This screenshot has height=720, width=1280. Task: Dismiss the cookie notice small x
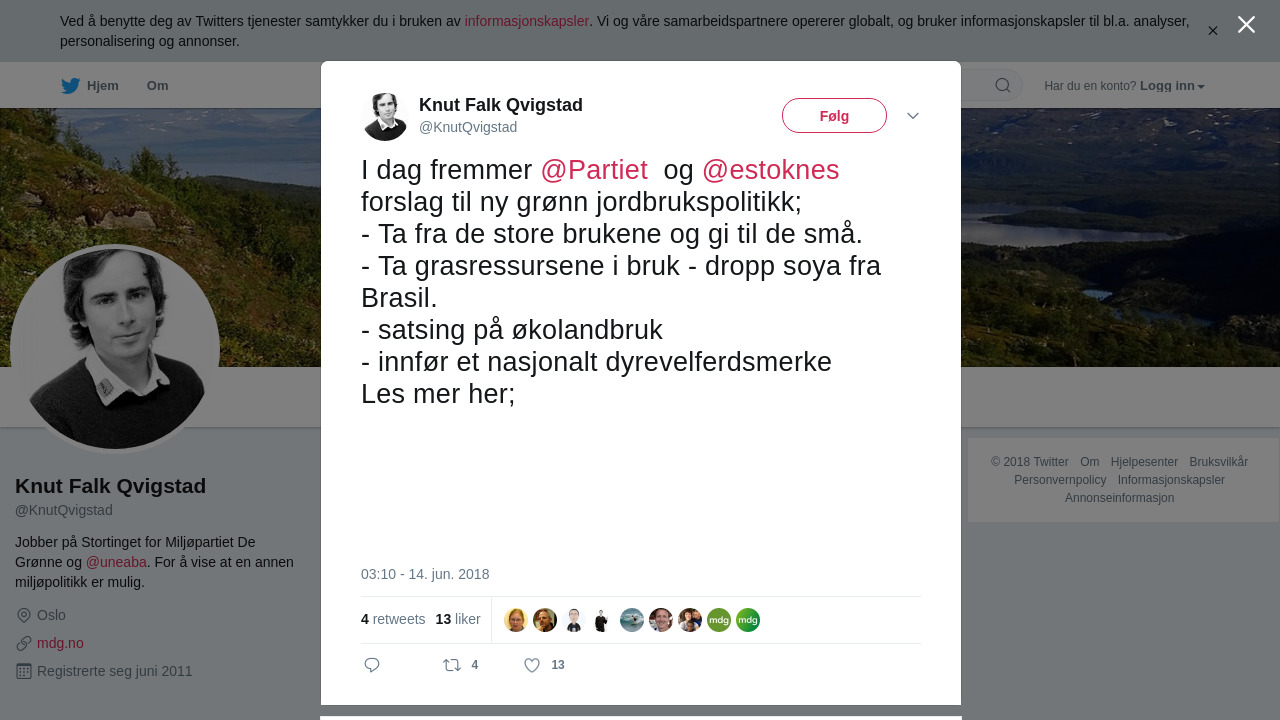tap(1213, 31)
